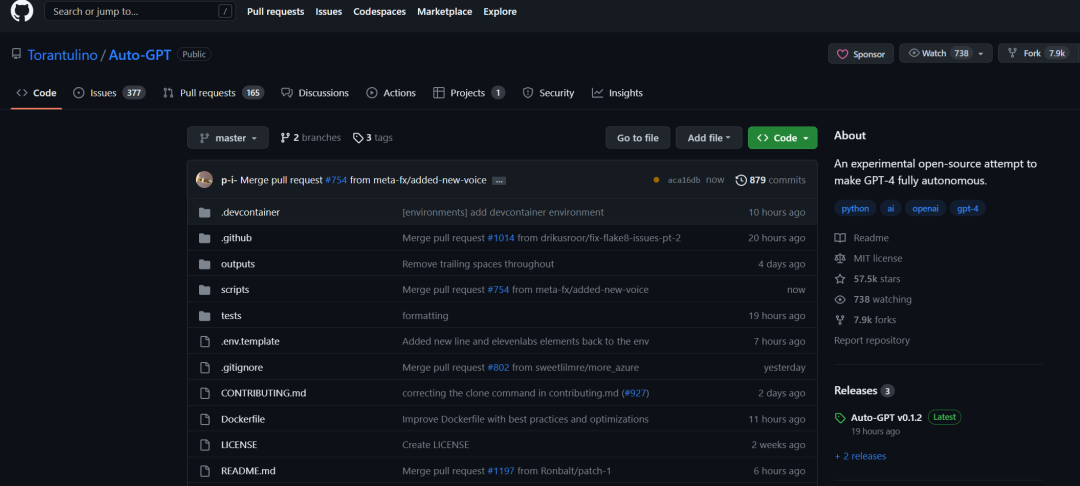Screen dimensions: 1080x486
Task: Open the master branch dropdown
Action: coord(228,138)
